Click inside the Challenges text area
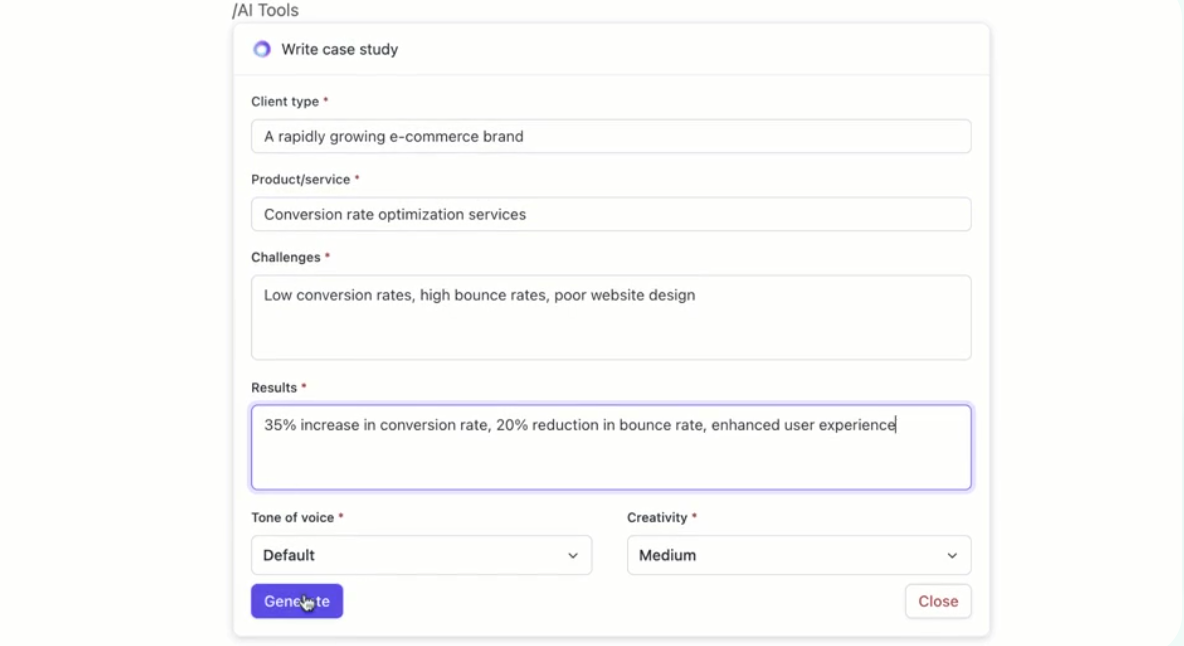Screen dimensions: 1184x646 (x=611, y=317)
